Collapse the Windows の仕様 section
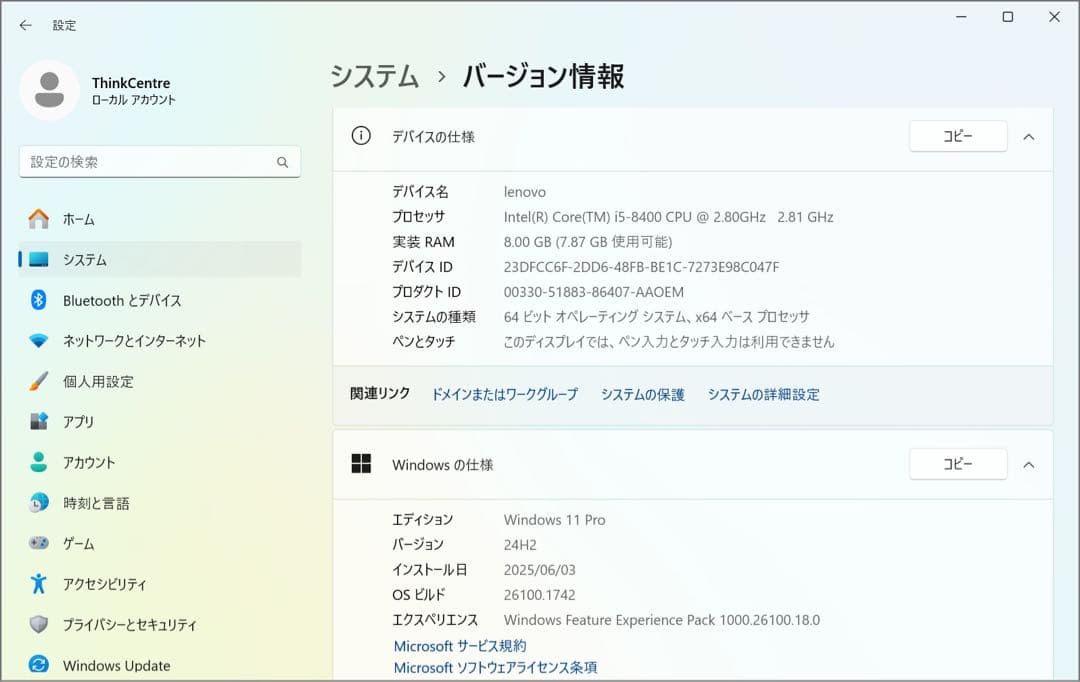The width and height of the screenshot is (1080, 682). click(x=1029, y=464)
